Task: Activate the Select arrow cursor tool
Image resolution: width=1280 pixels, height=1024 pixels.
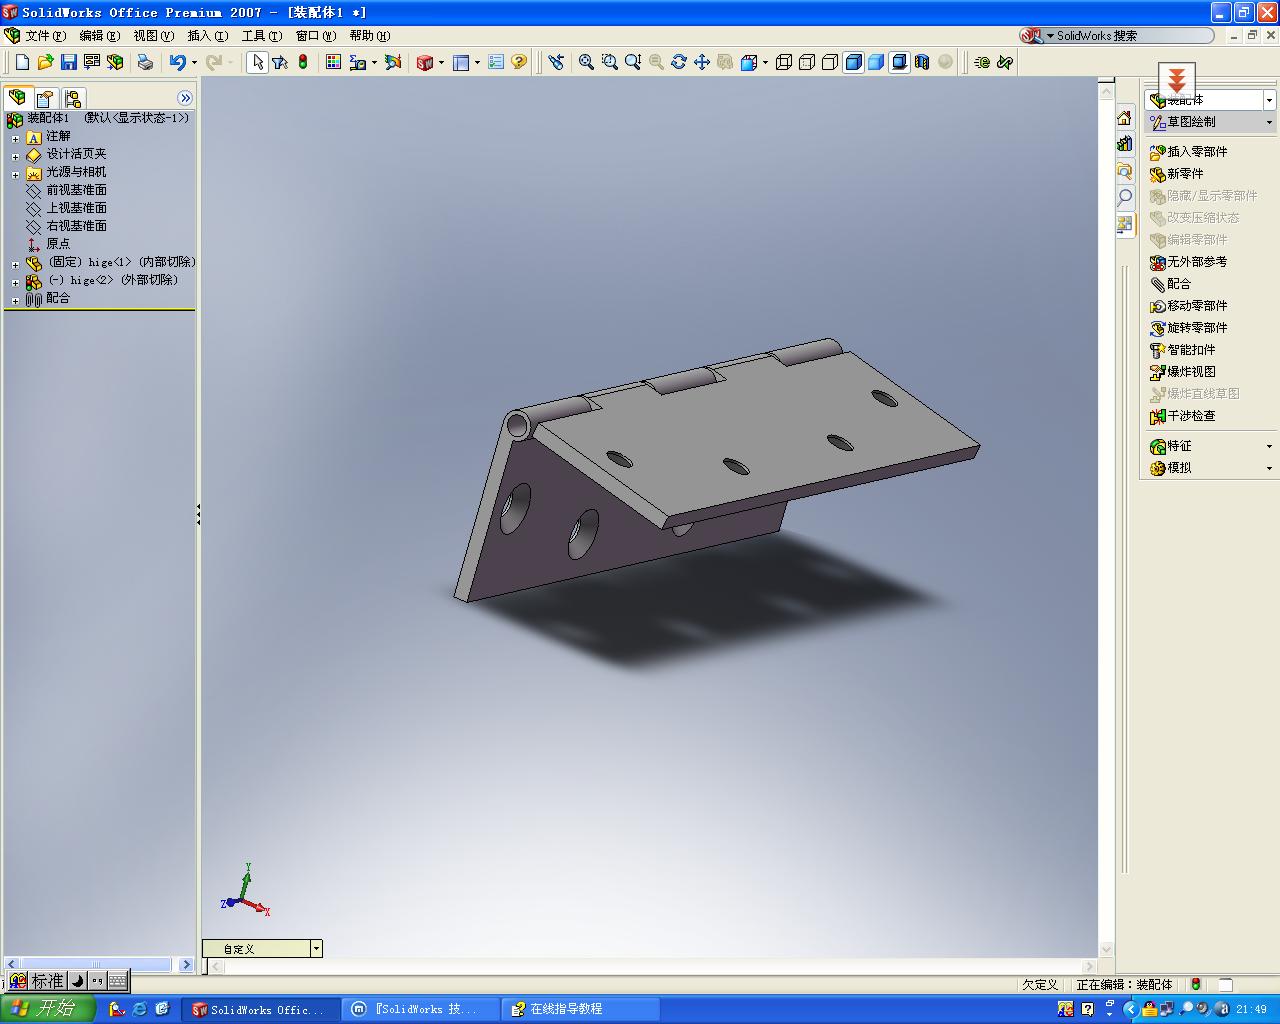Action: 257,62
